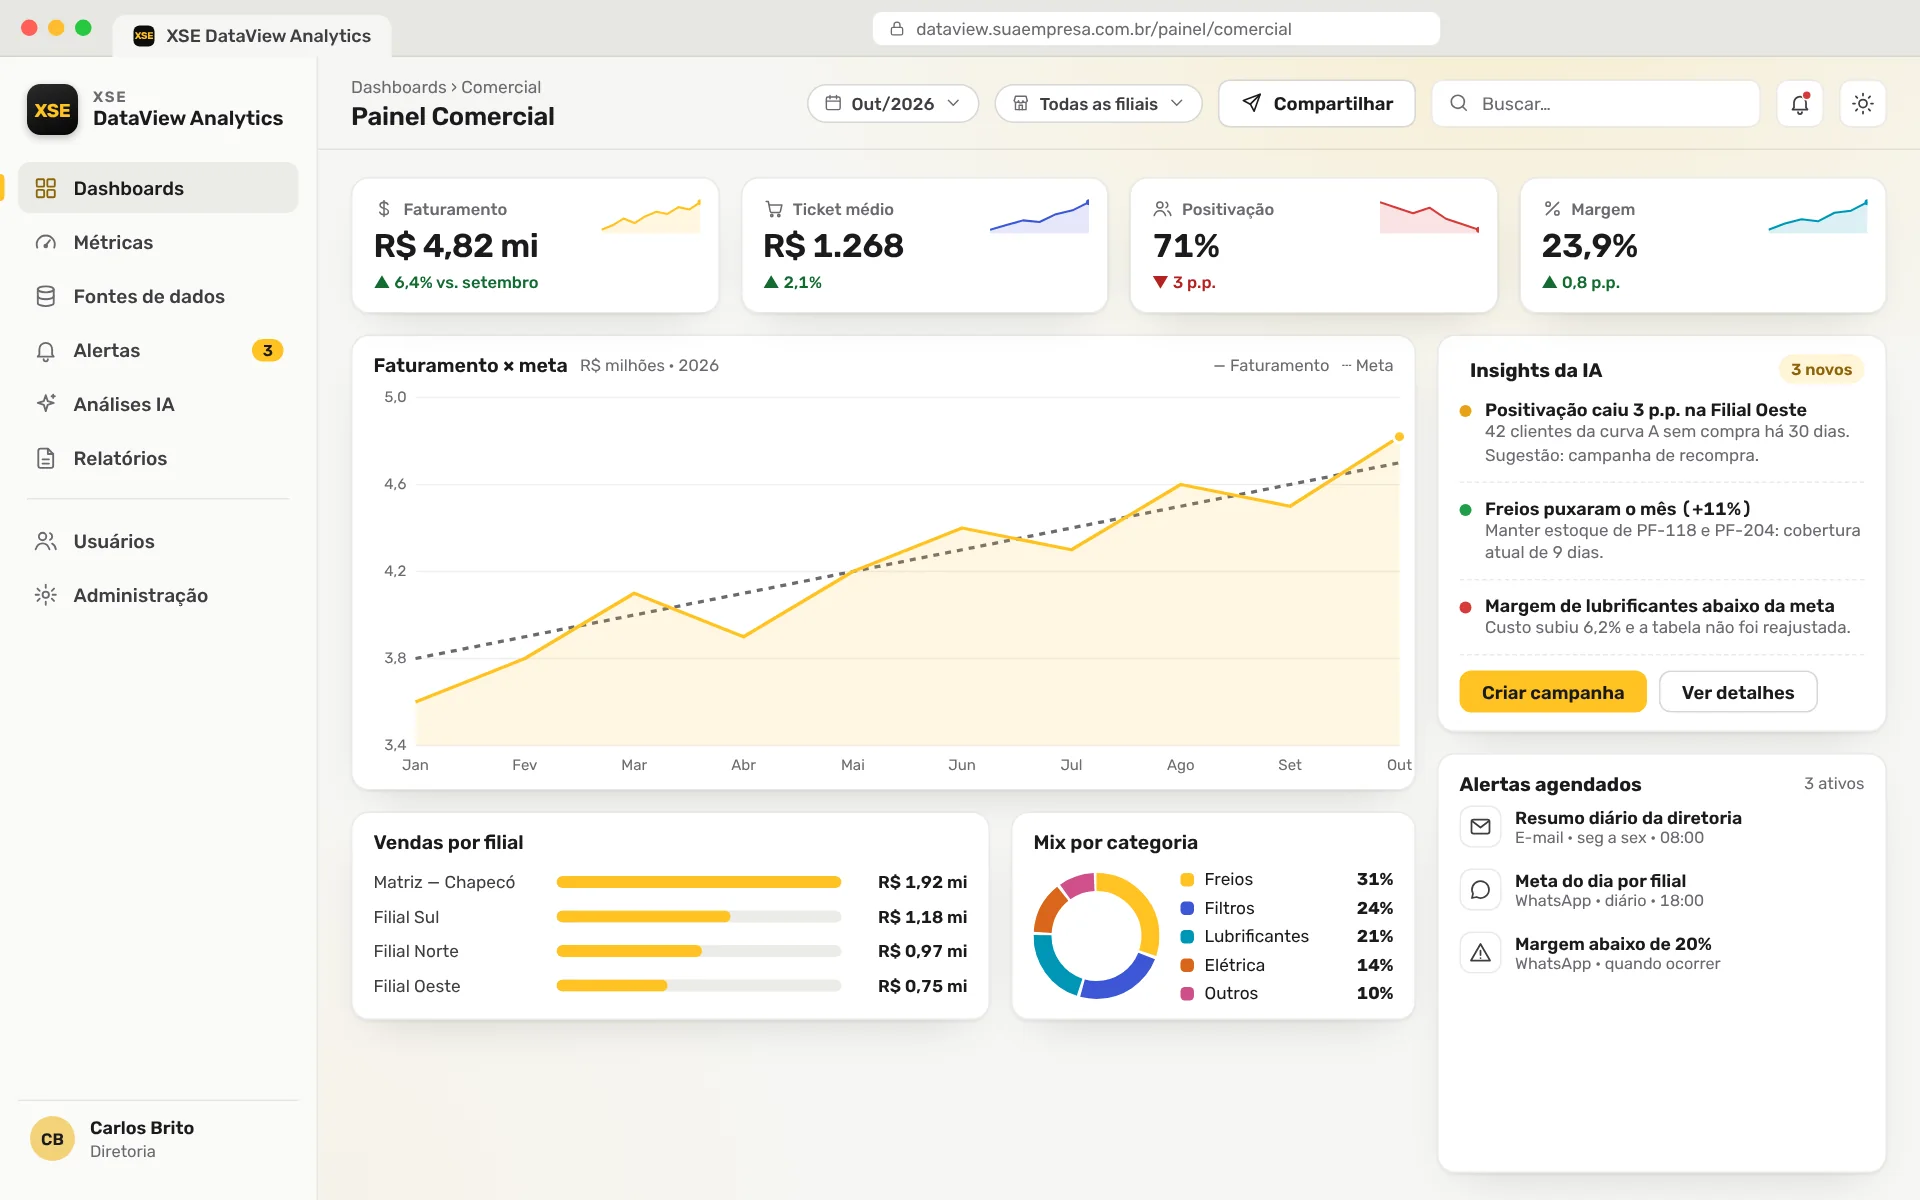Open the Out/2026 period dropdown

pos(892,103)
